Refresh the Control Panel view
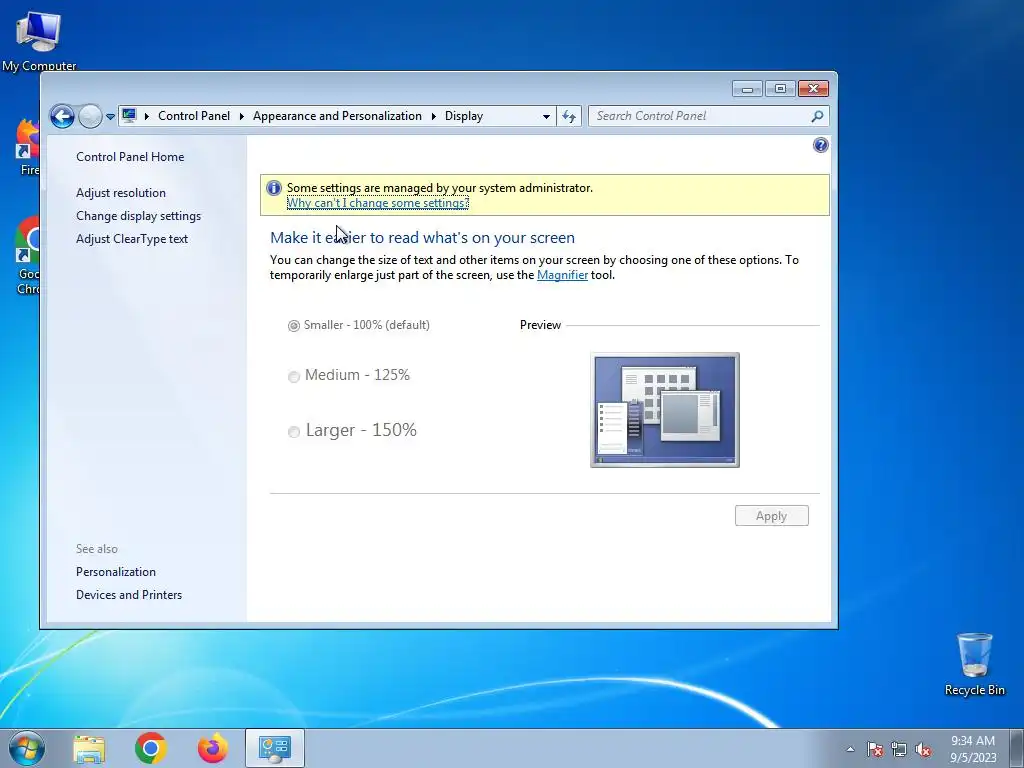The width and height of the screenshot is (1024, 768). click(569, 116)
